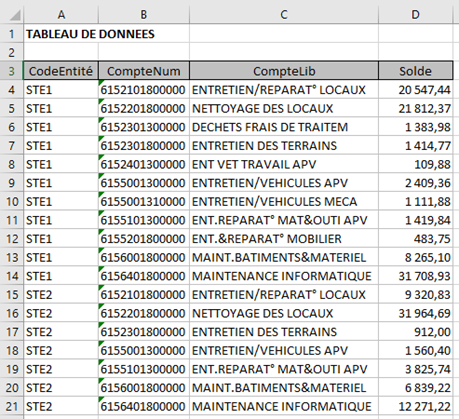459x419 pixels.
Task: Select STE2 in row 15
Action: click(x=61, y=295)
